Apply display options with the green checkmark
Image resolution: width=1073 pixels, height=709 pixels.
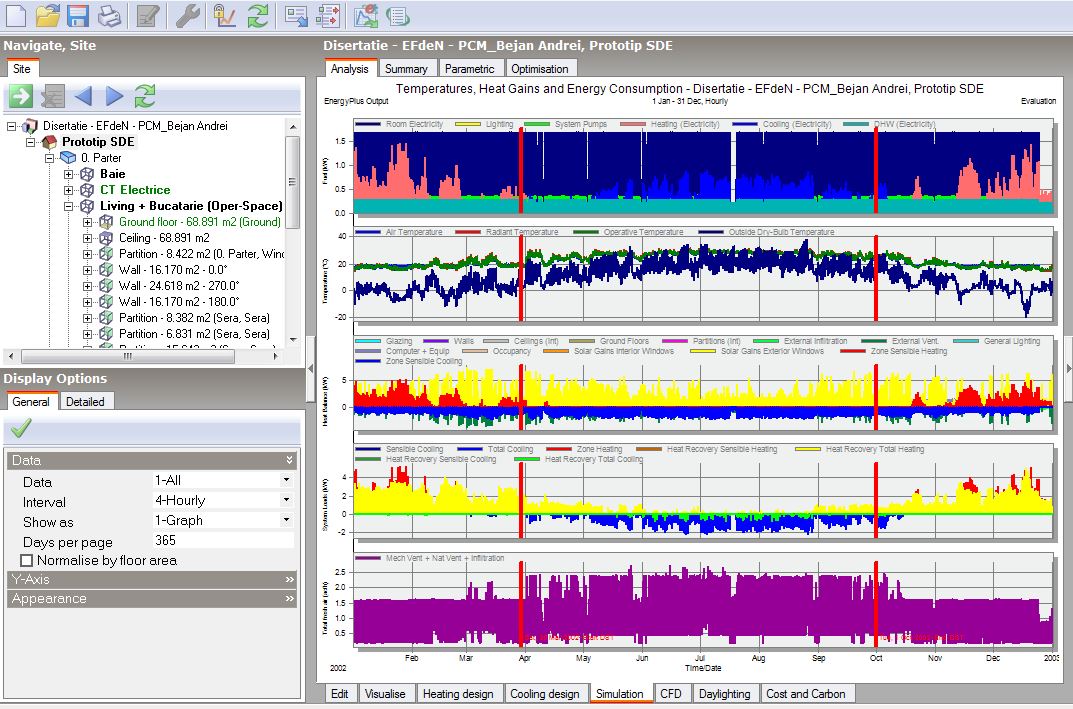pyautogui.click(x=21, y=428)
